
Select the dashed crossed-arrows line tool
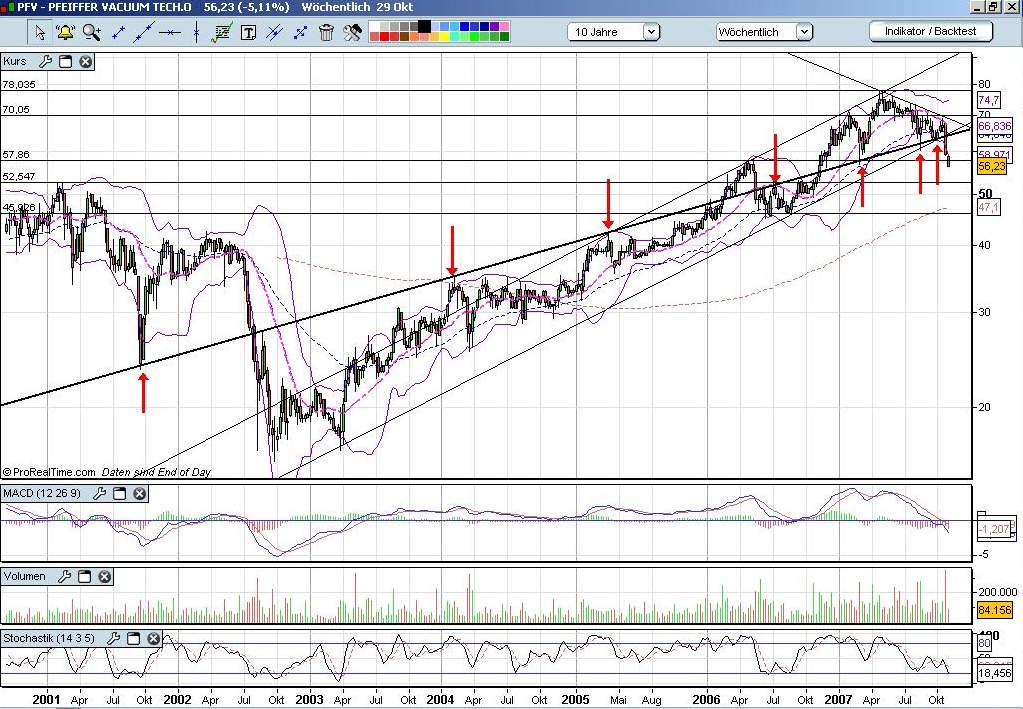(301, 32)
